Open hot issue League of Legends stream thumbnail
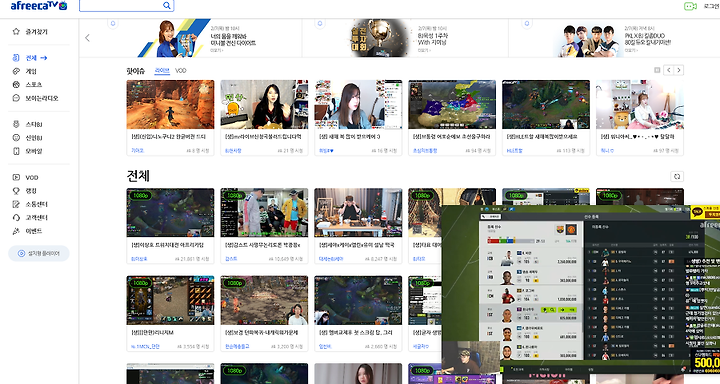Image resolution: width=720 pixels, height=384 pixels. [x=546, y=104]
